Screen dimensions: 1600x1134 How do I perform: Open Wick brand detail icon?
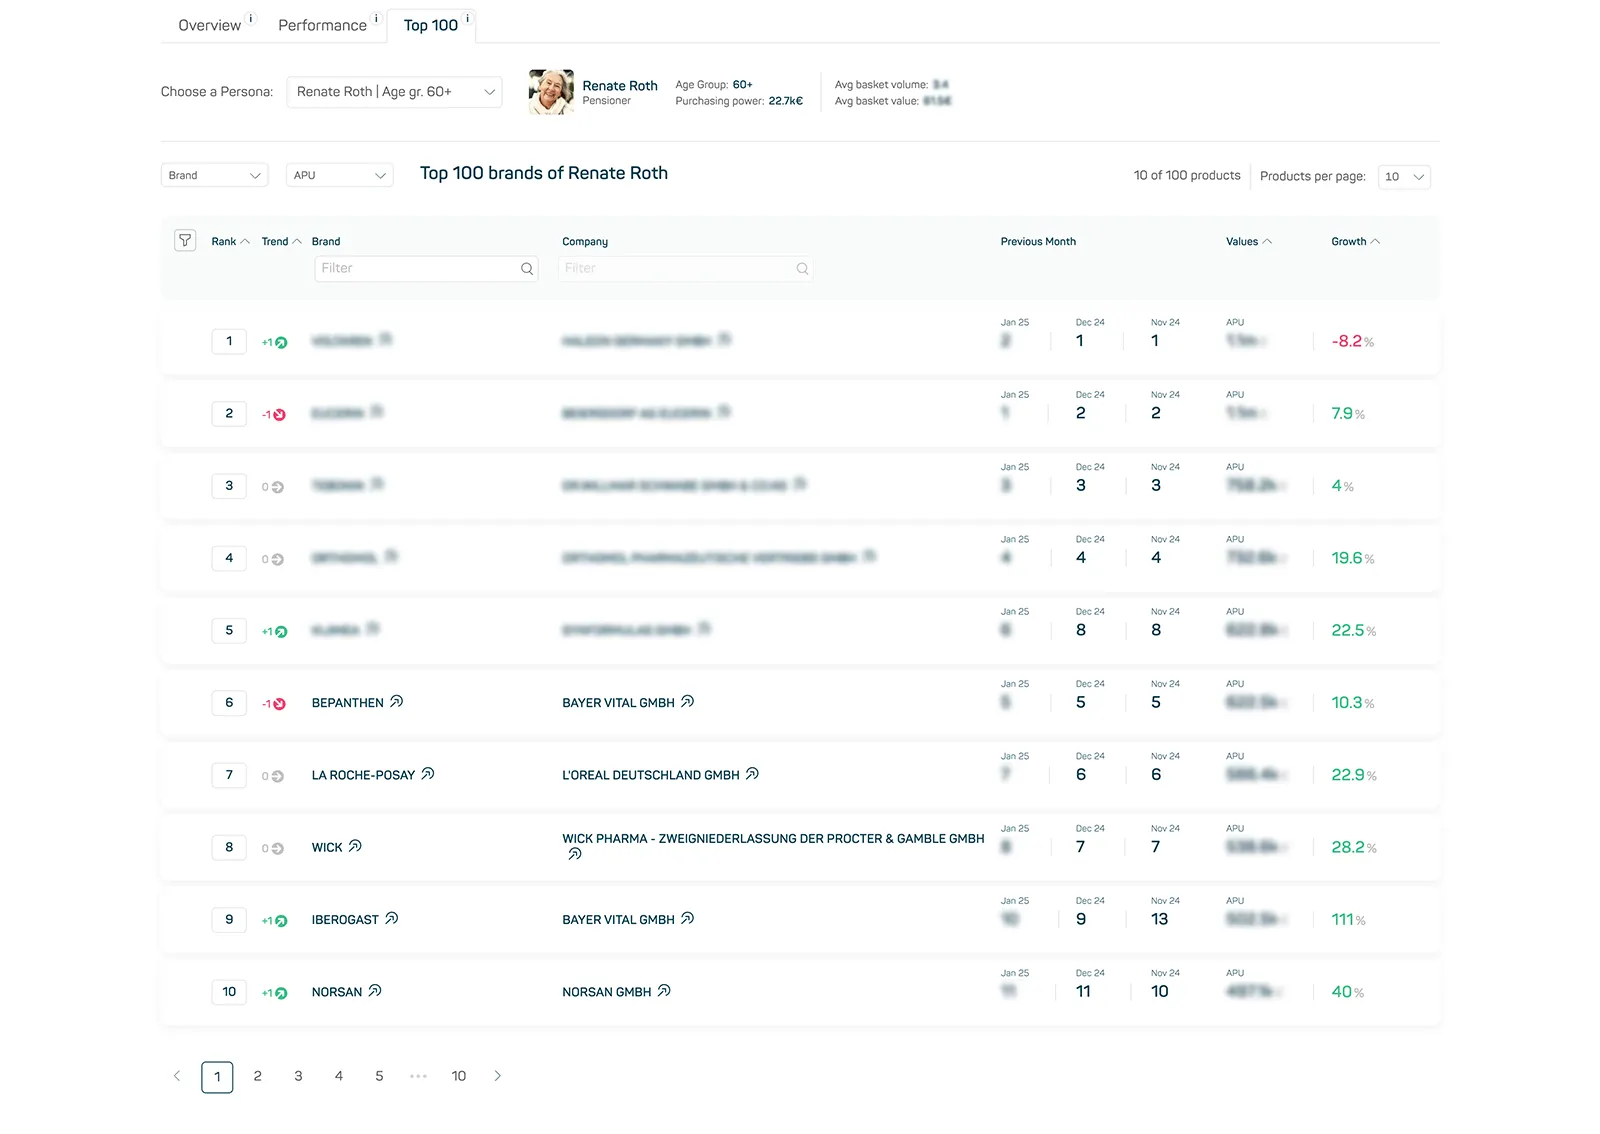[355, 846]
